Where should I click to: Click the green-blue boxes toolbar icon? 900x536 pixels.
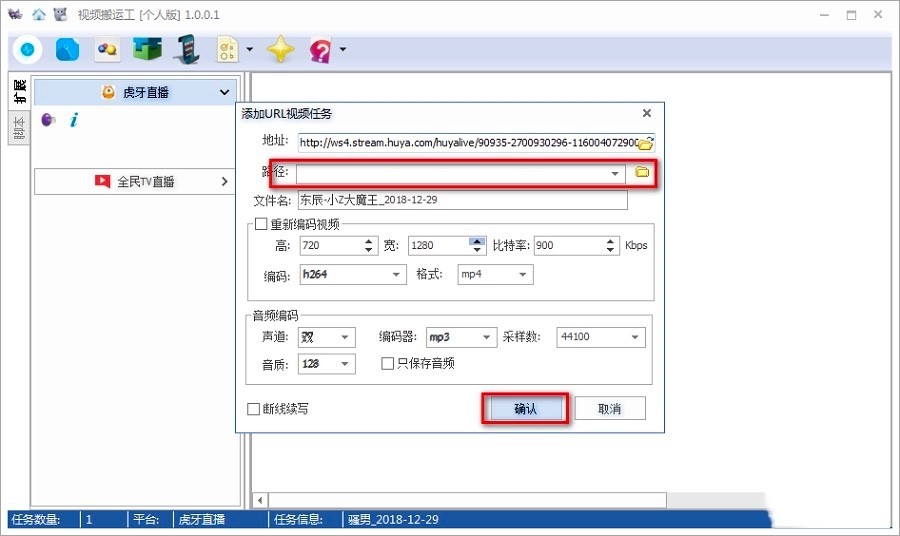pyautogui.click(x=148, y=49)
